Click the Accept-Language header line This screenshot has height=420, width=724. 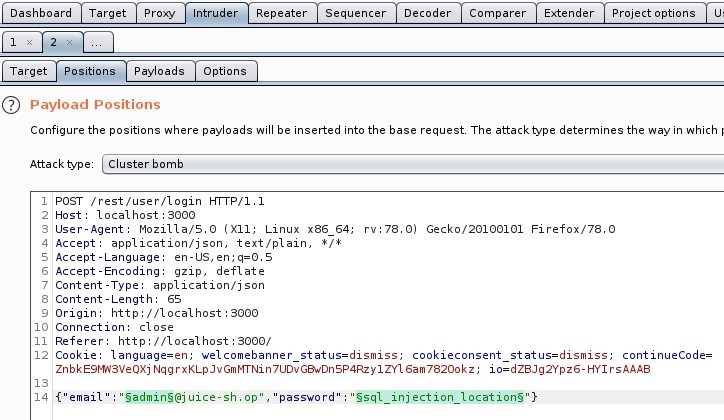[164, 257]
